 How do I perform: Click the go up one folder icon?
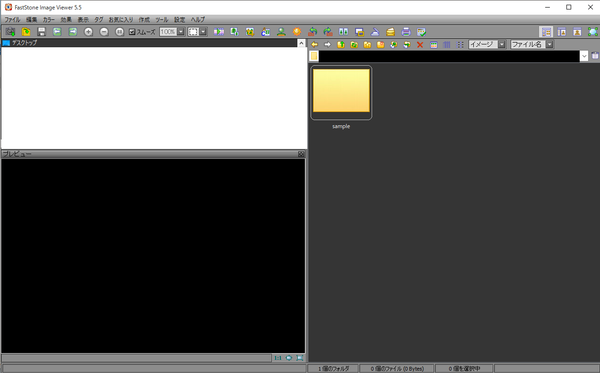click(341, 45)
